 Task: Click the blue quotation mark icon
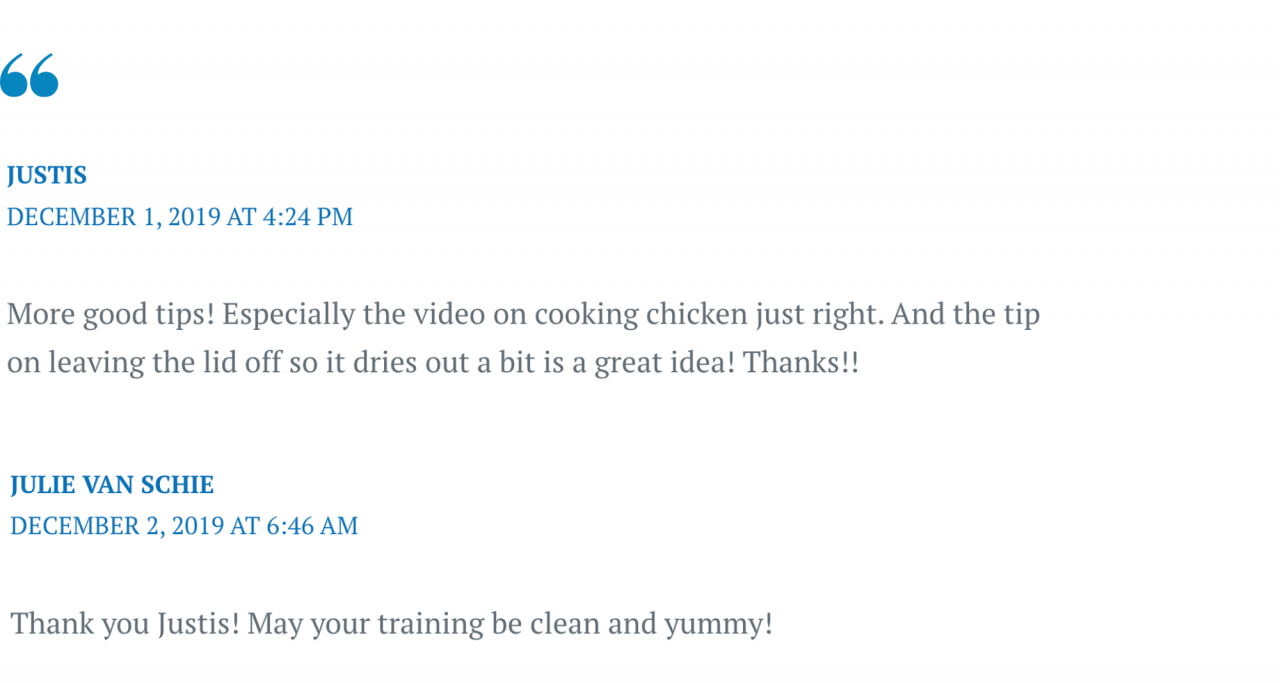click(x=29, y=76)
